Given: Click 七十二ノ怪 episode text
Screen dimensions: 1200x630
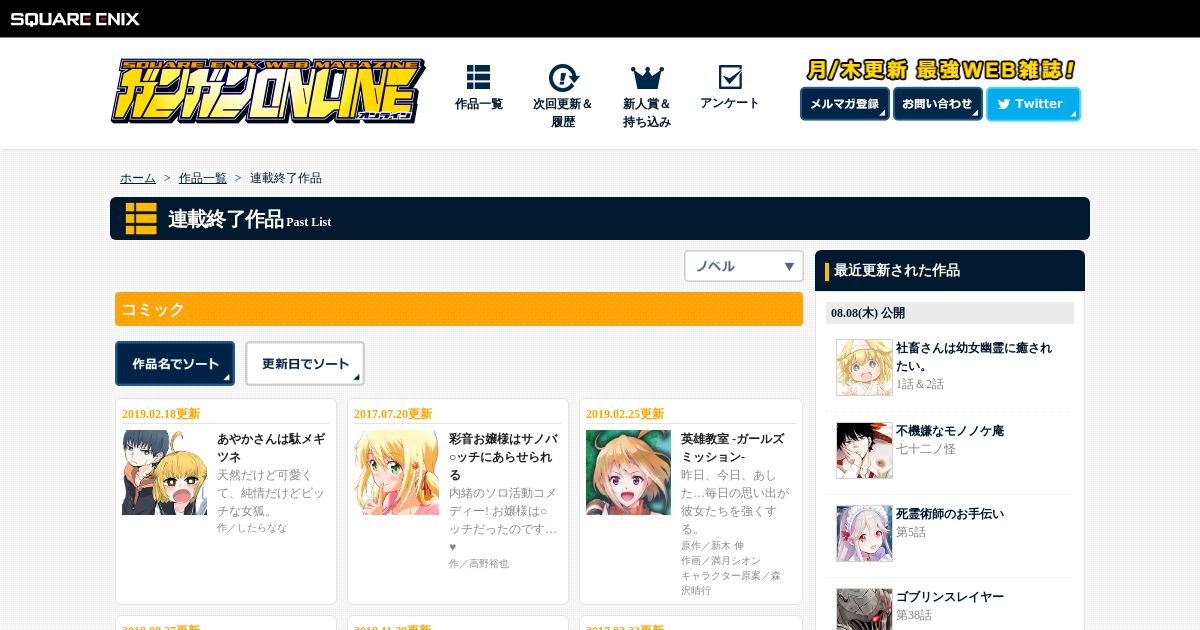Looking at the screenshot, I should pyautogui.click(x=926, y=449).
